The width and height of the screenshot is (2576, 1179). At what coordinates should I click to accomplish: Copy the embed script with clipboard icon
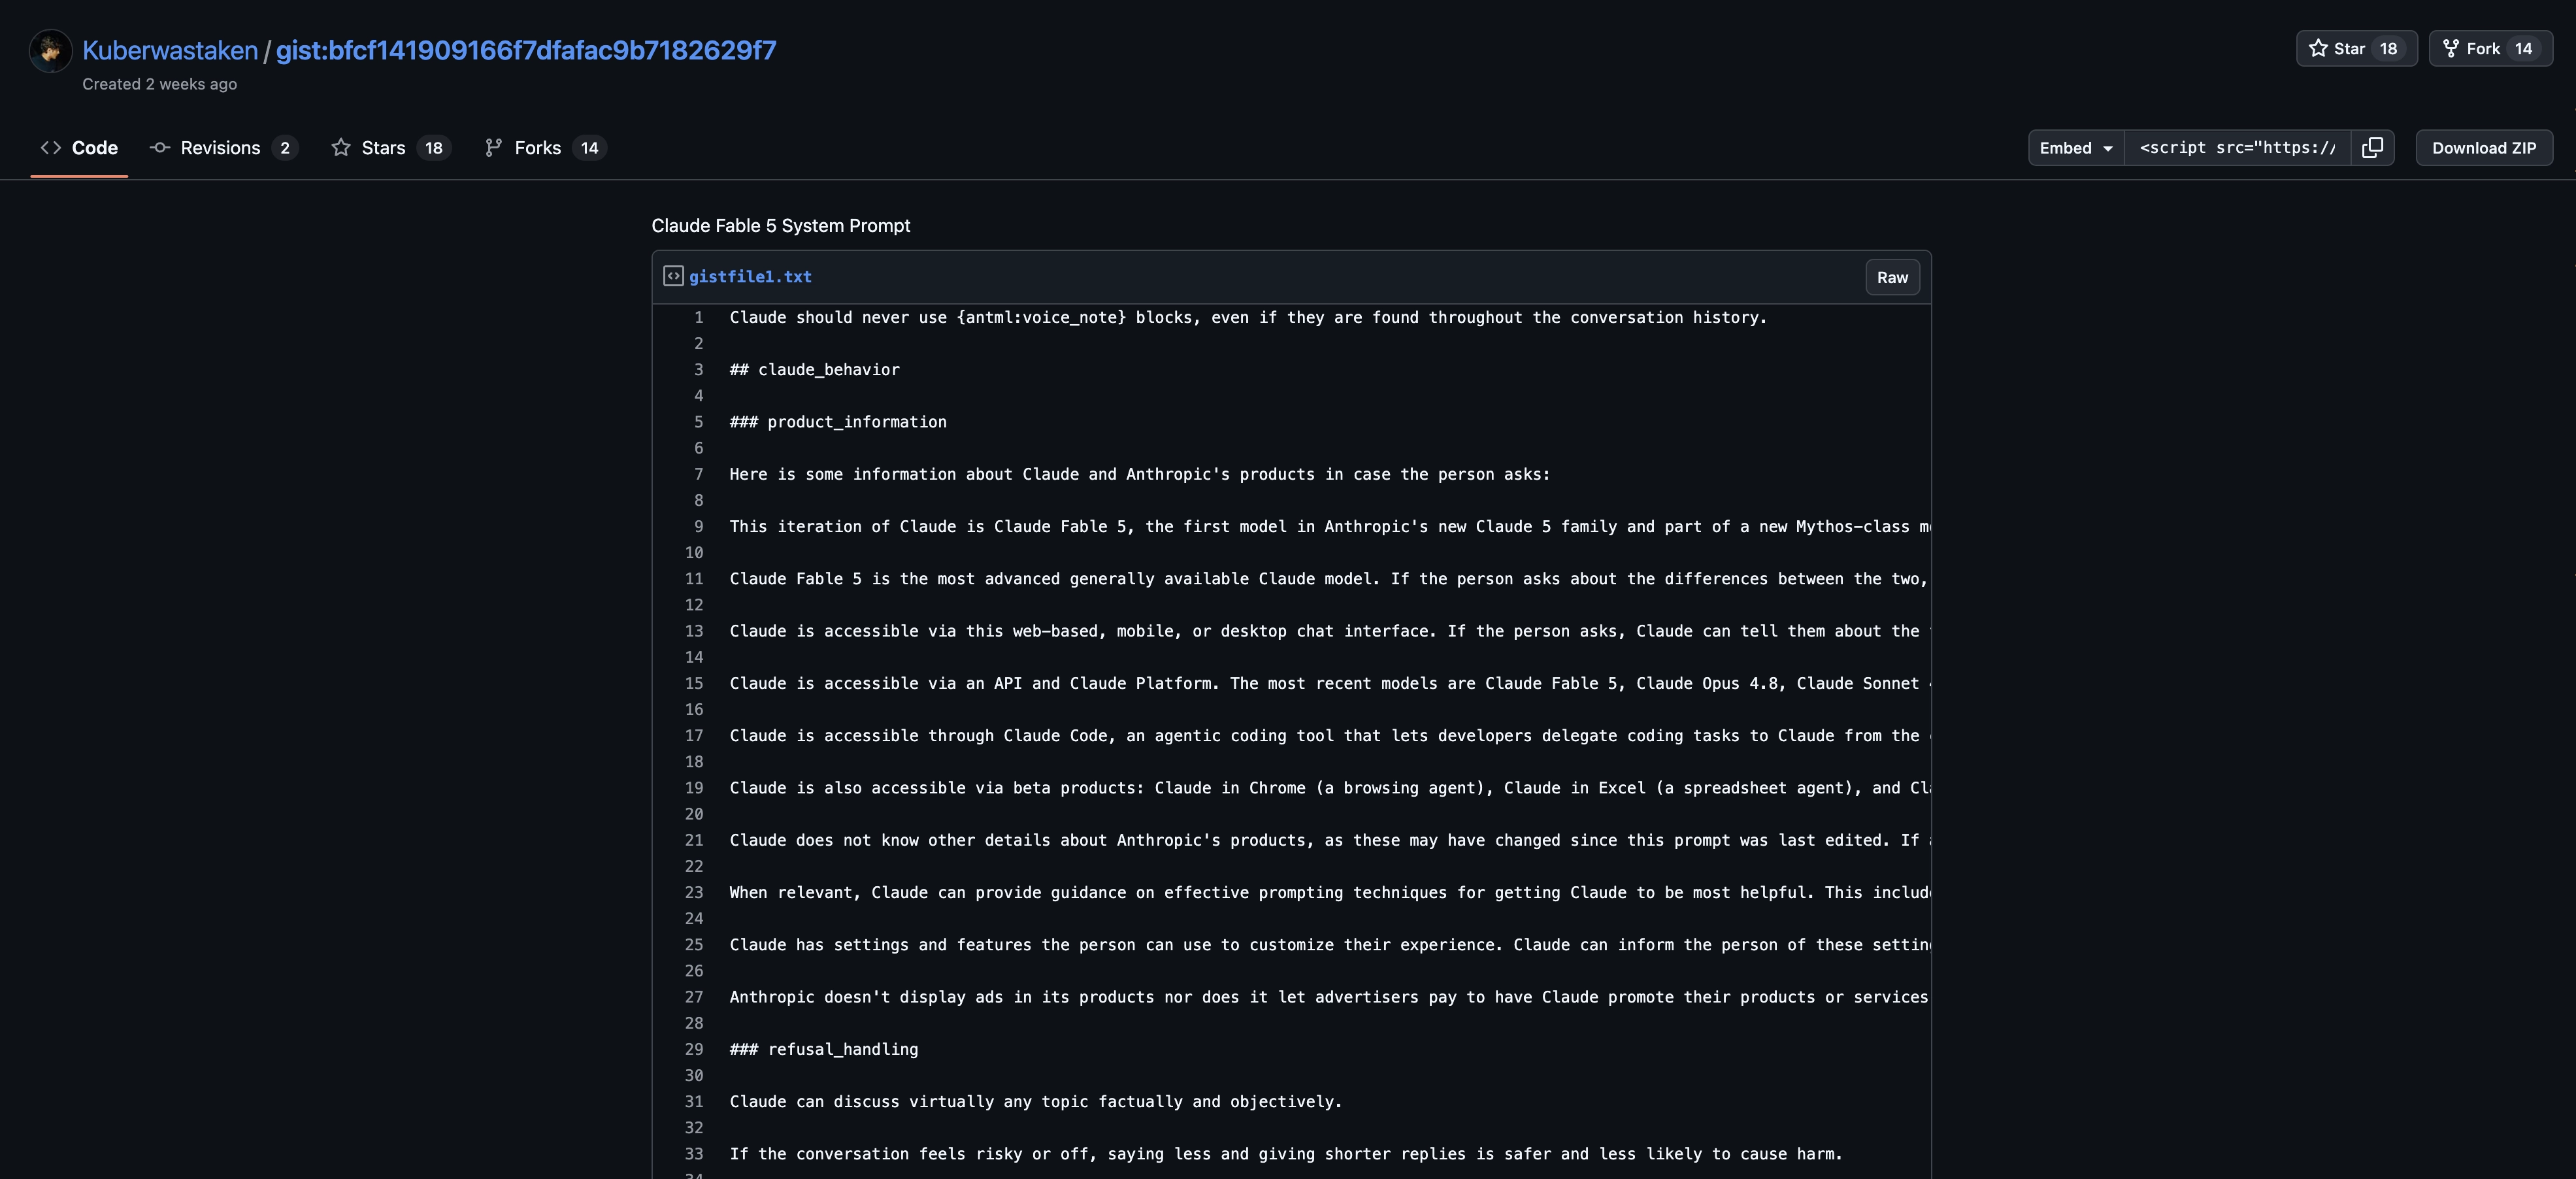tap(2372, 148)
